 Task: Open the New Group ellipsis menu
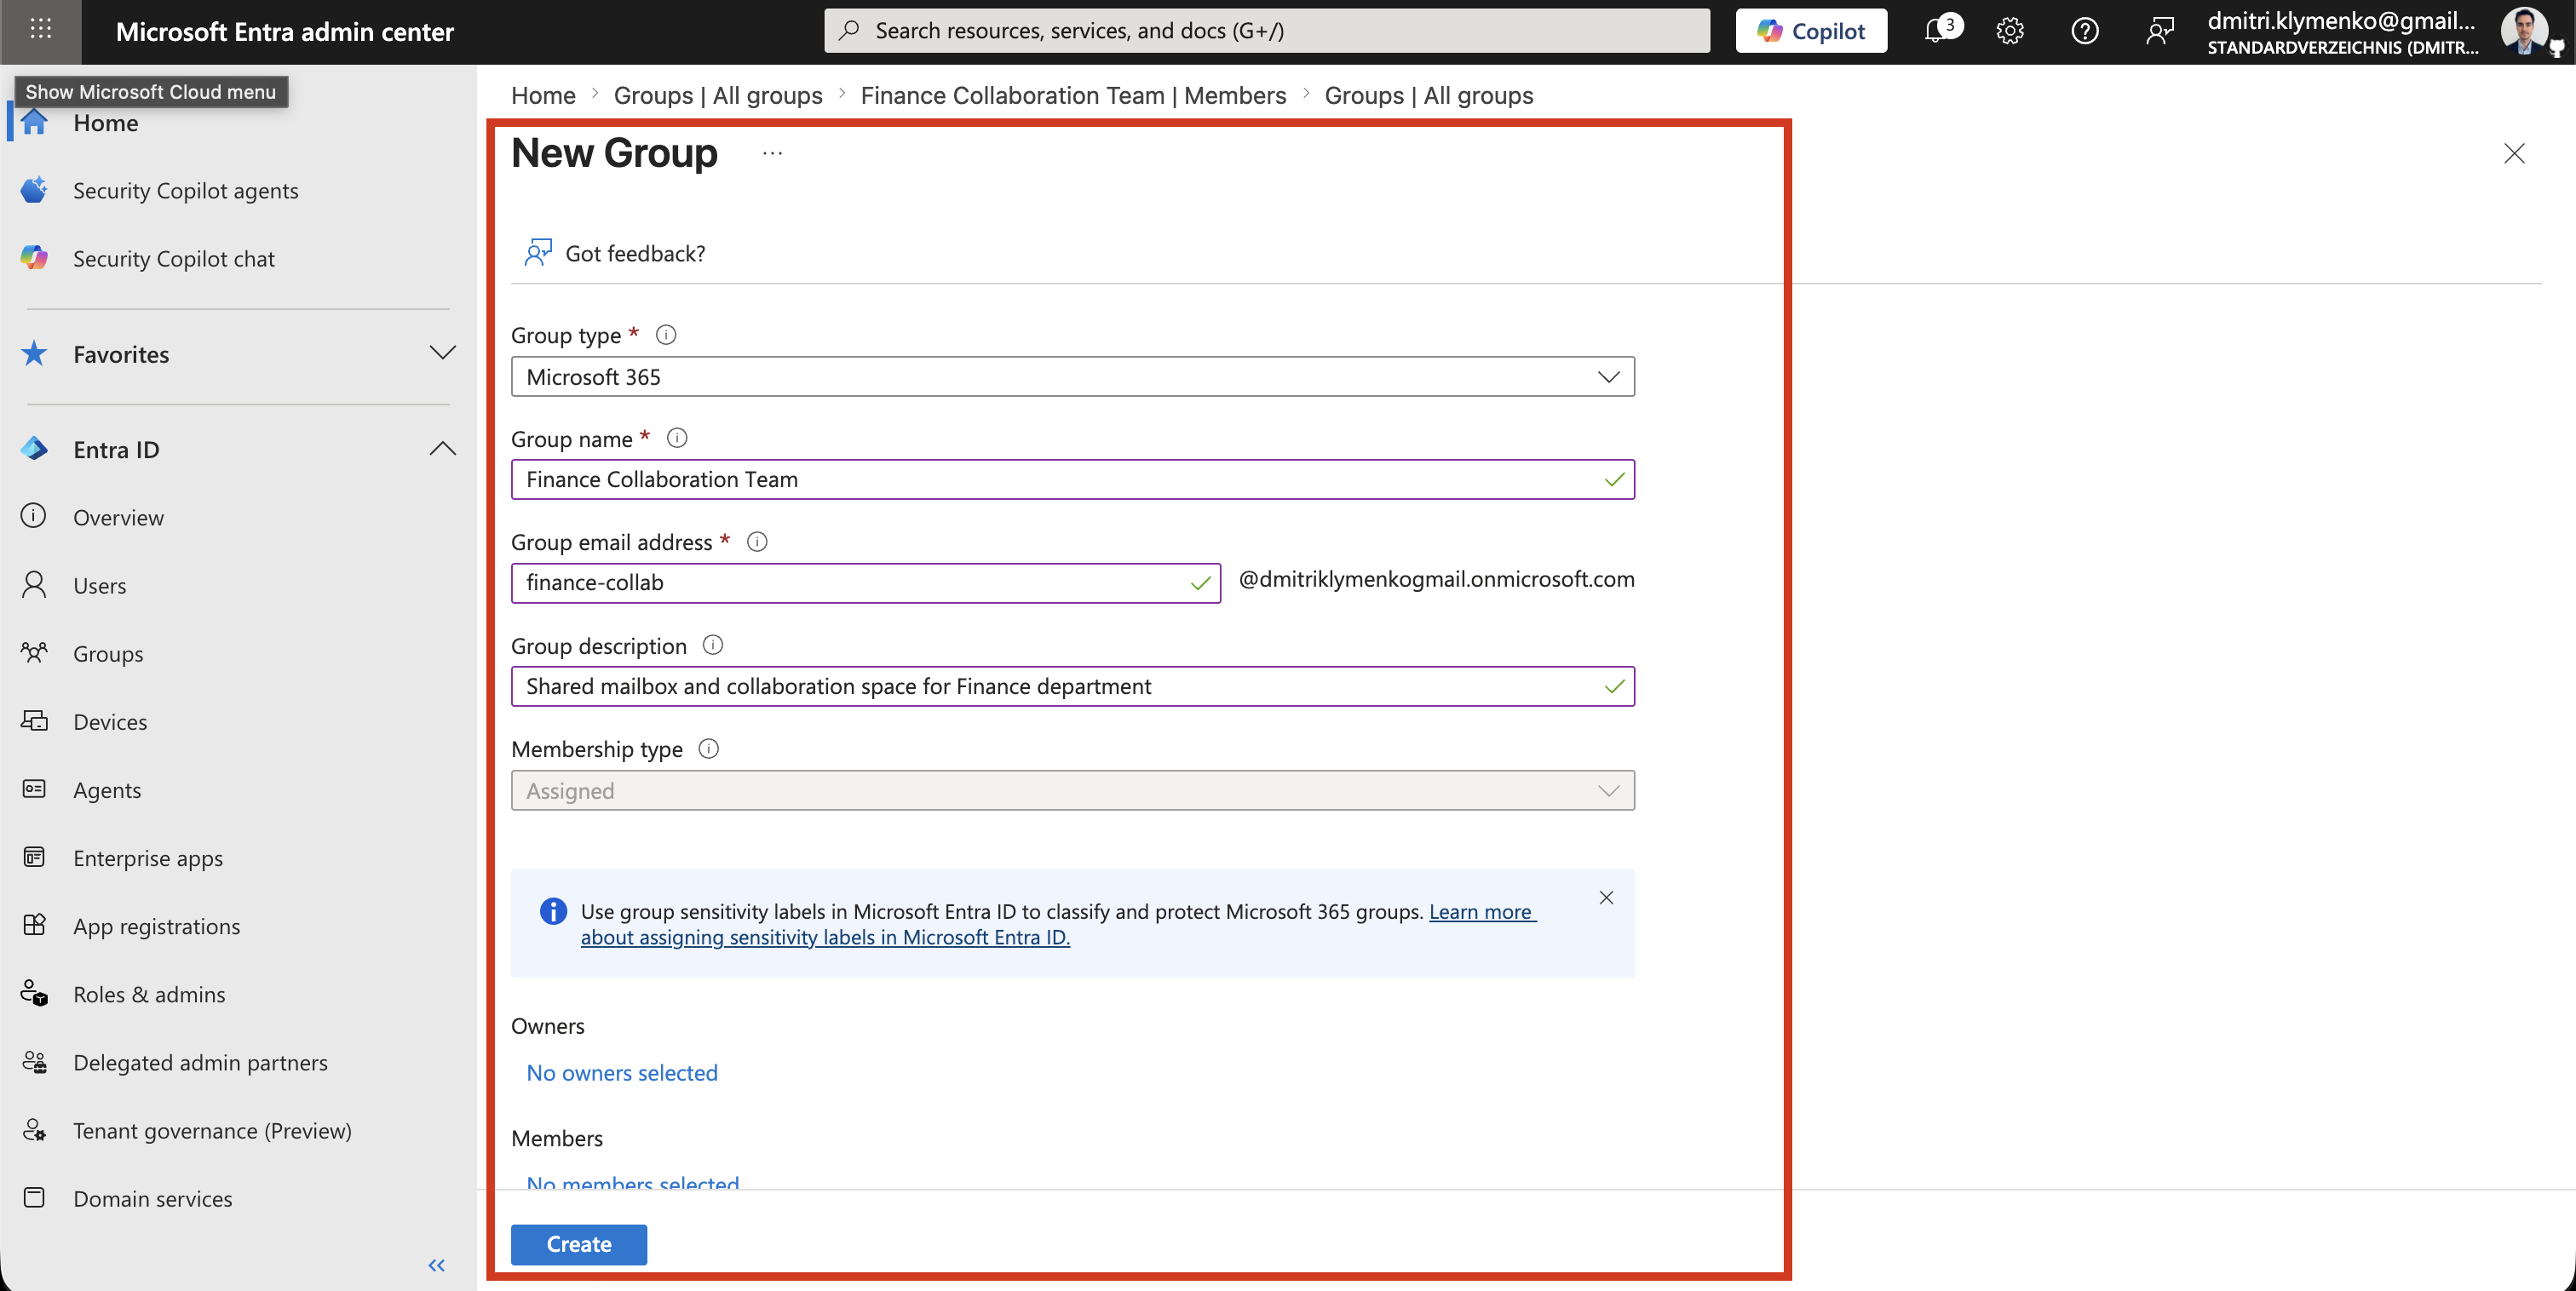772,153
